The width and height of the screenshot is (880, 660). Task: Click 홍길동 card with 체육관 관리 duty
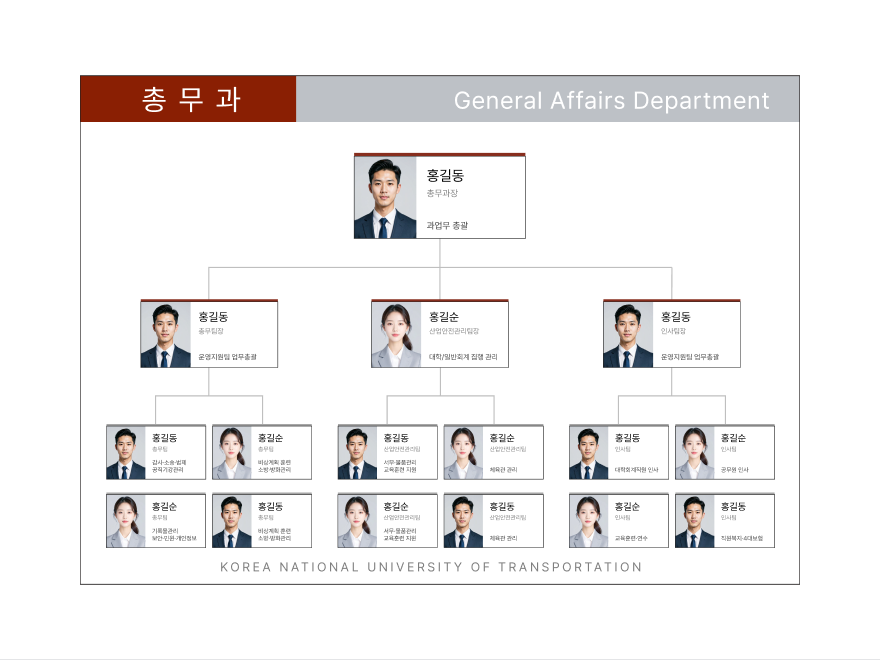(x=493, y=522)
